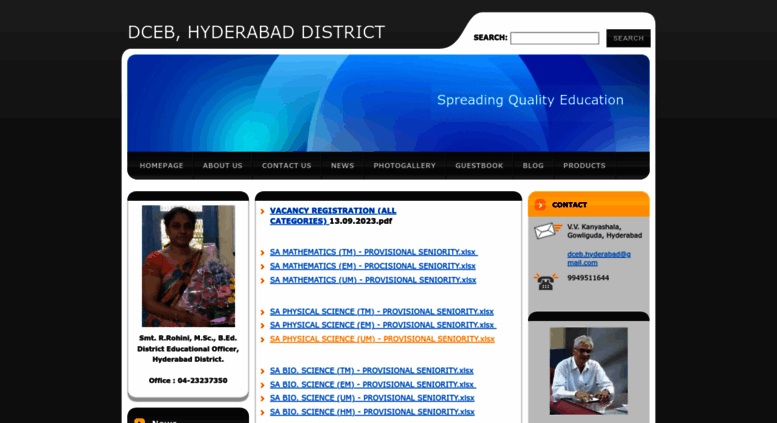The height and width of the screenshot is (423, 777).
Task: Click the address V.V. Kanyashala, Gowliguda, Hyderabad
Action: point(605,231)
